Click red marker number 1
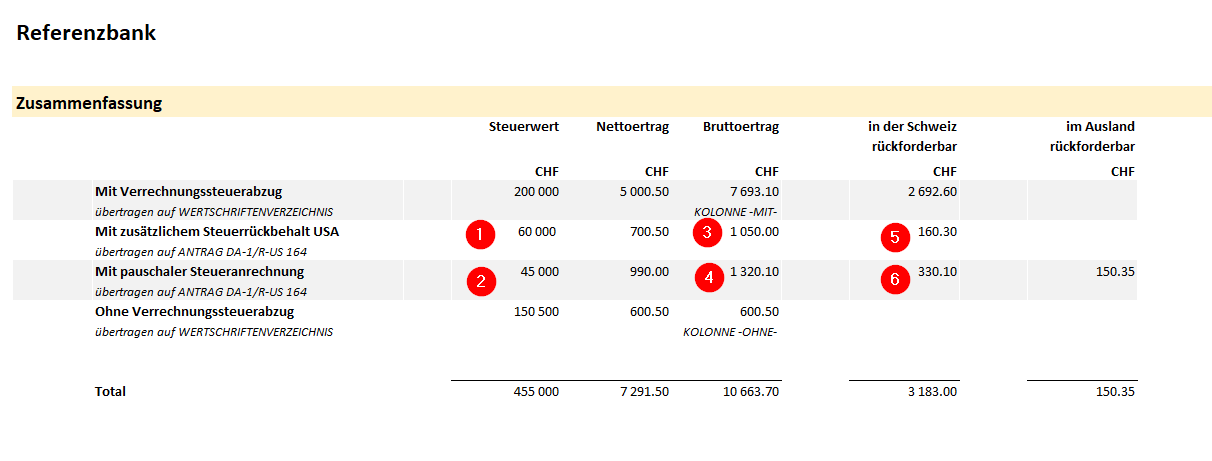1212x461 pixels. [x=481, y=236]
